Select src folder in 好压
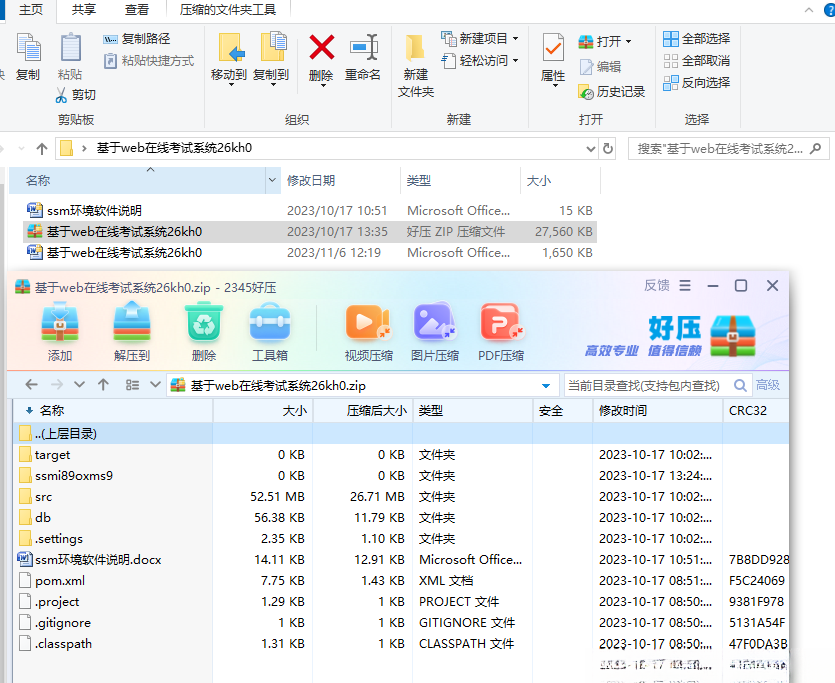The width and height of the screenshot is (835, 683). [401, 497]
